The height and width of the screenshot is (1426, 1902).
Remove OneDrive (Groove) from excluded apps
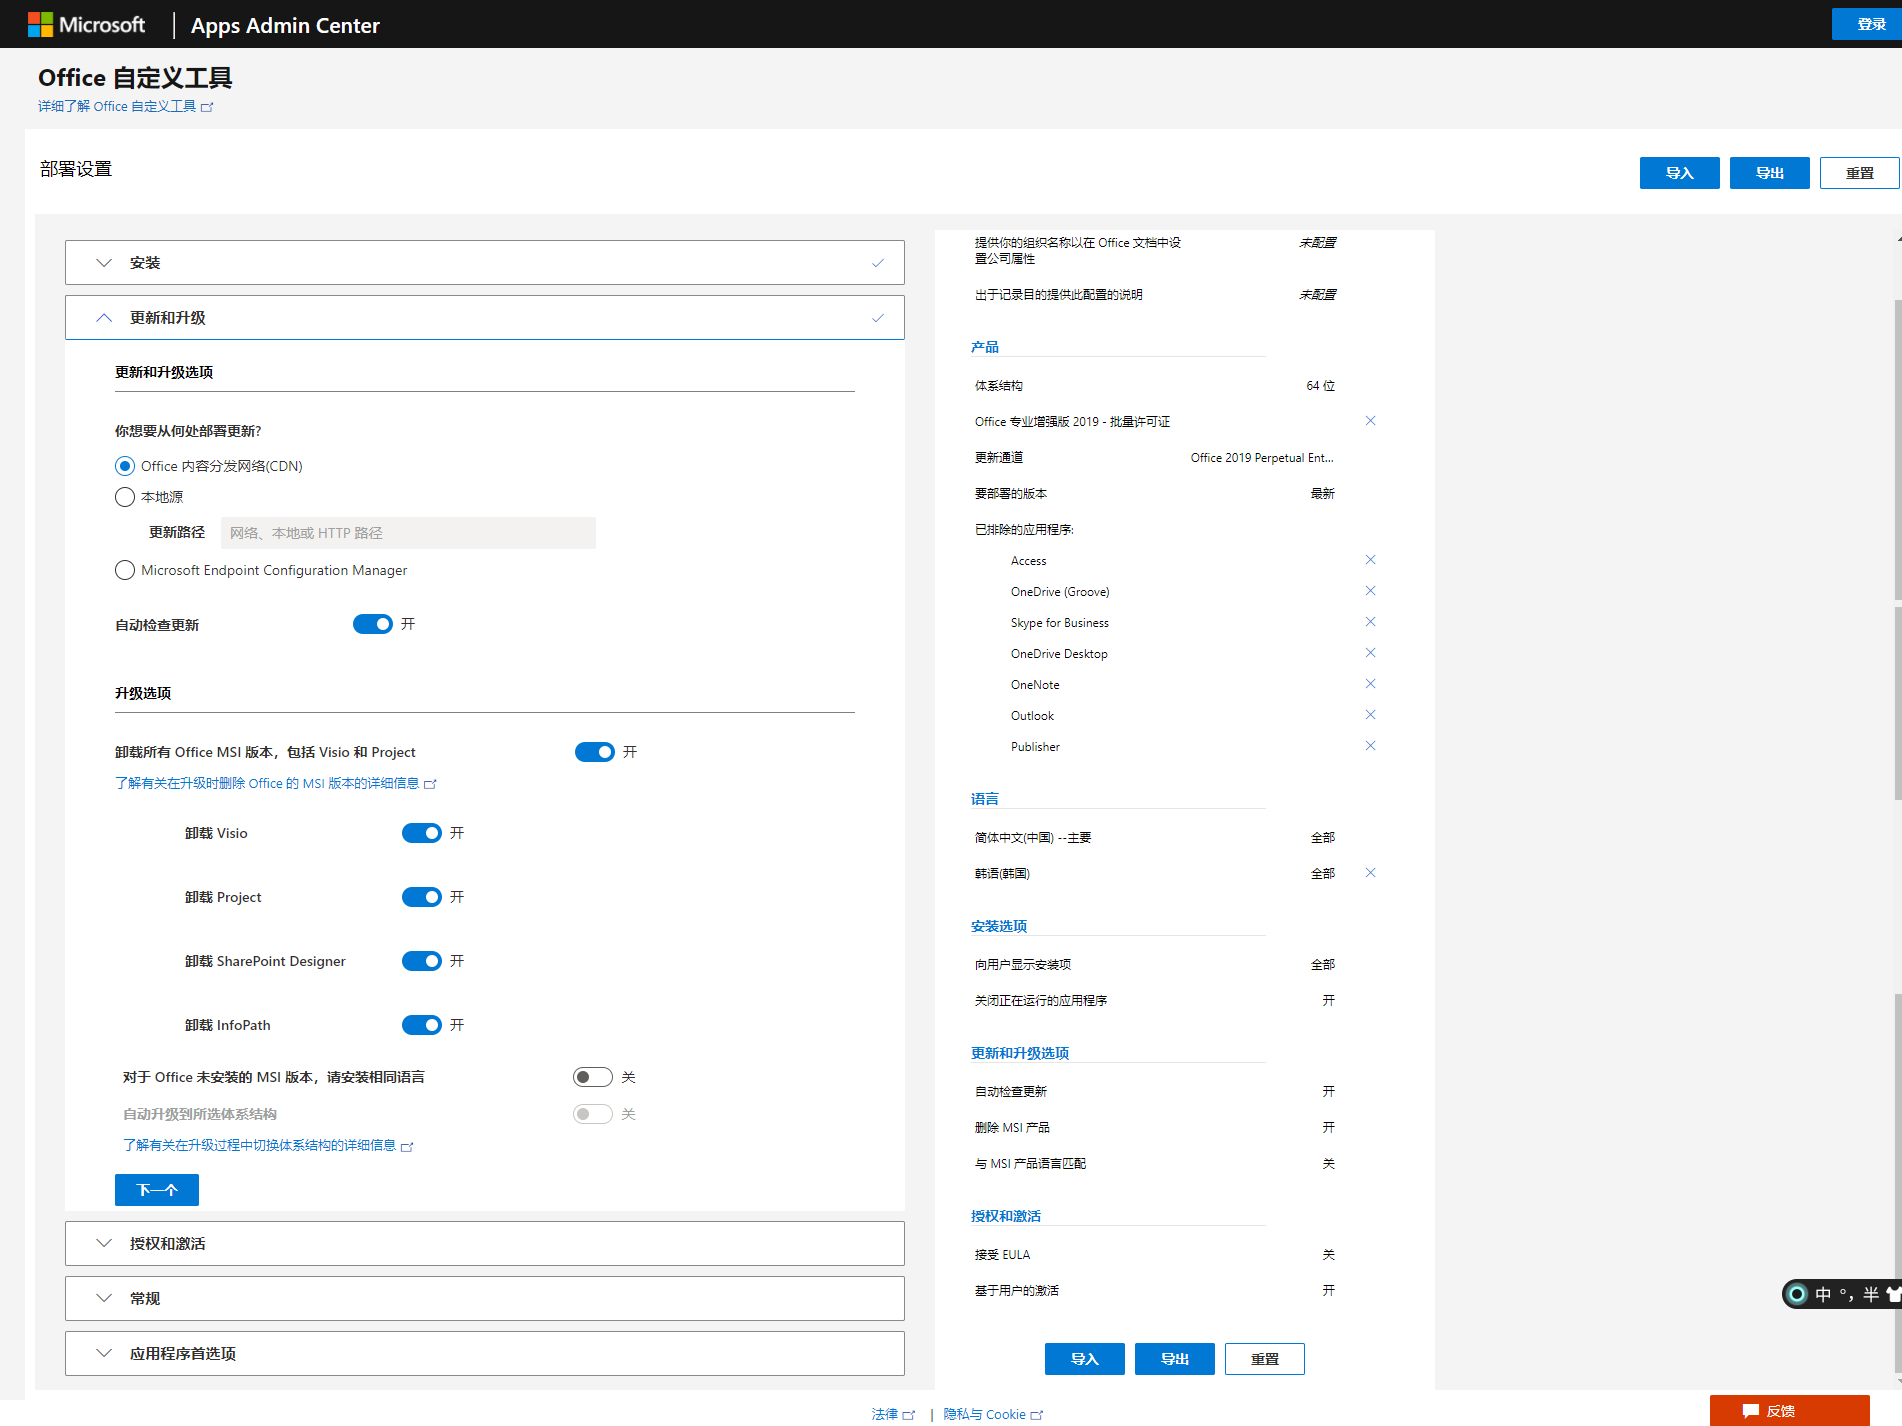(1370, 591)
